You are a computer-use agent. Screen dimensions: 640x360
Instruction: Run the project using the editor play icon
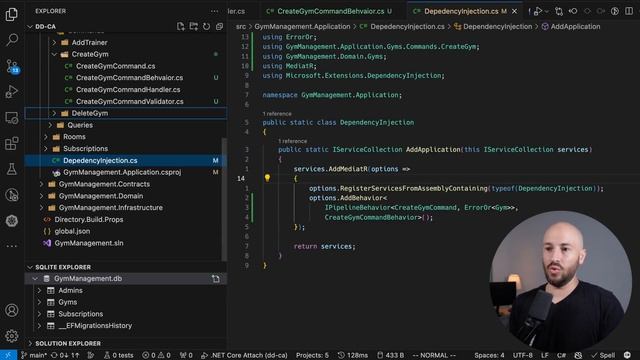point(538,11)
